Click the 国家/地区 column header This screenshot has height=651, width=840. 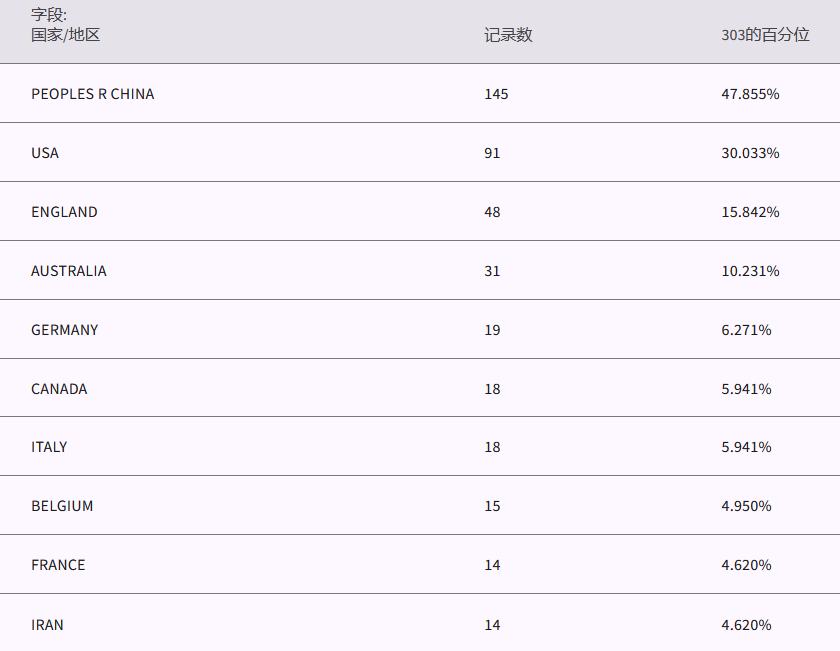[66, 35]
